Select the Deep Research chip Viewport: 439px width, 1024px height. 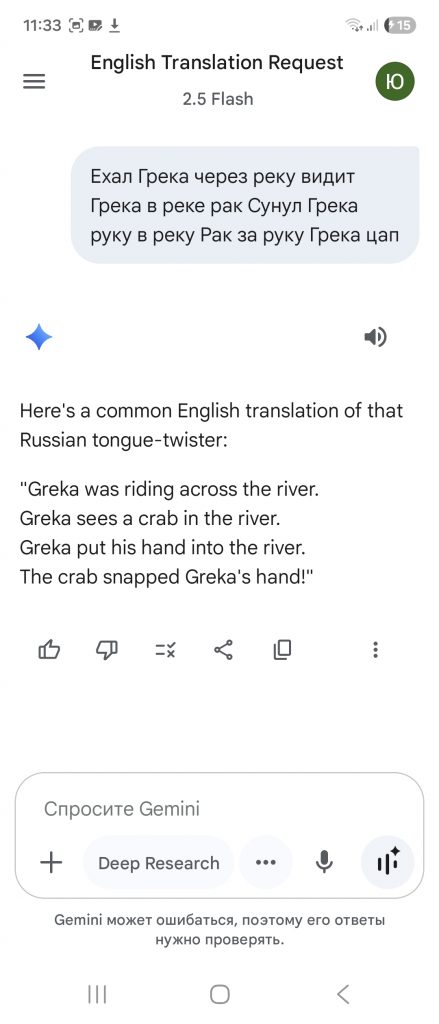click(159, 863)
